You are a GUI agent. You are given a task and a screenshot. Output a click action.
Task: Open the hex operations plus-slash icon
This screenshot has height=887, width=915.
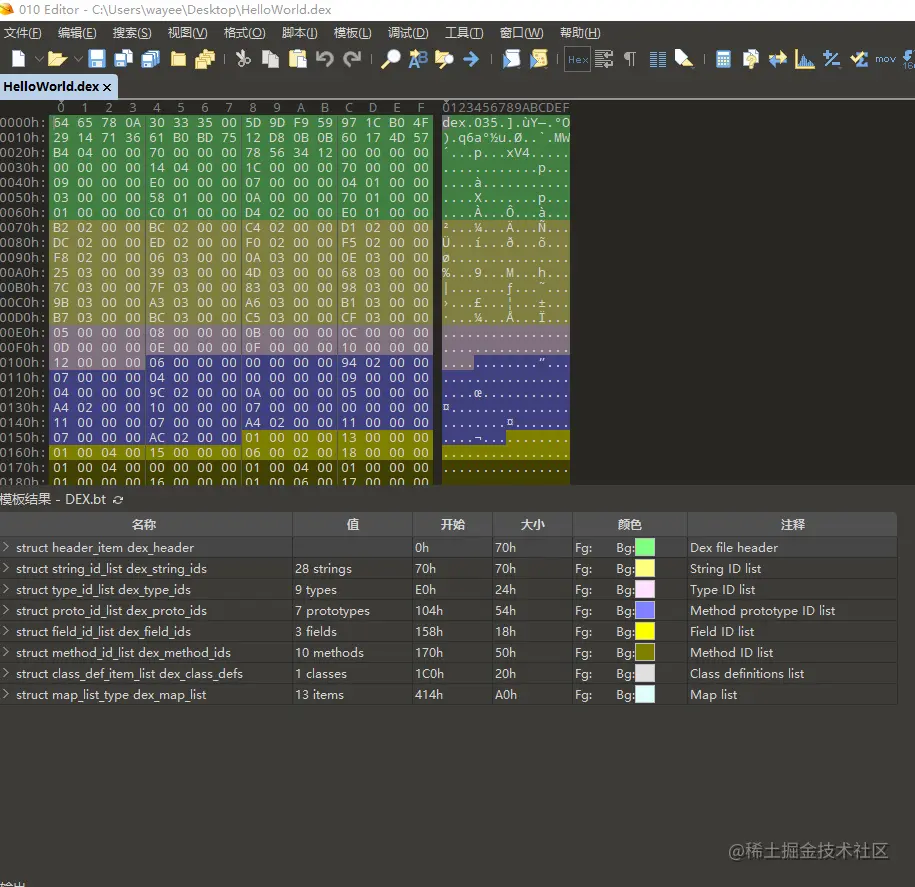click(x=832, y=59)
